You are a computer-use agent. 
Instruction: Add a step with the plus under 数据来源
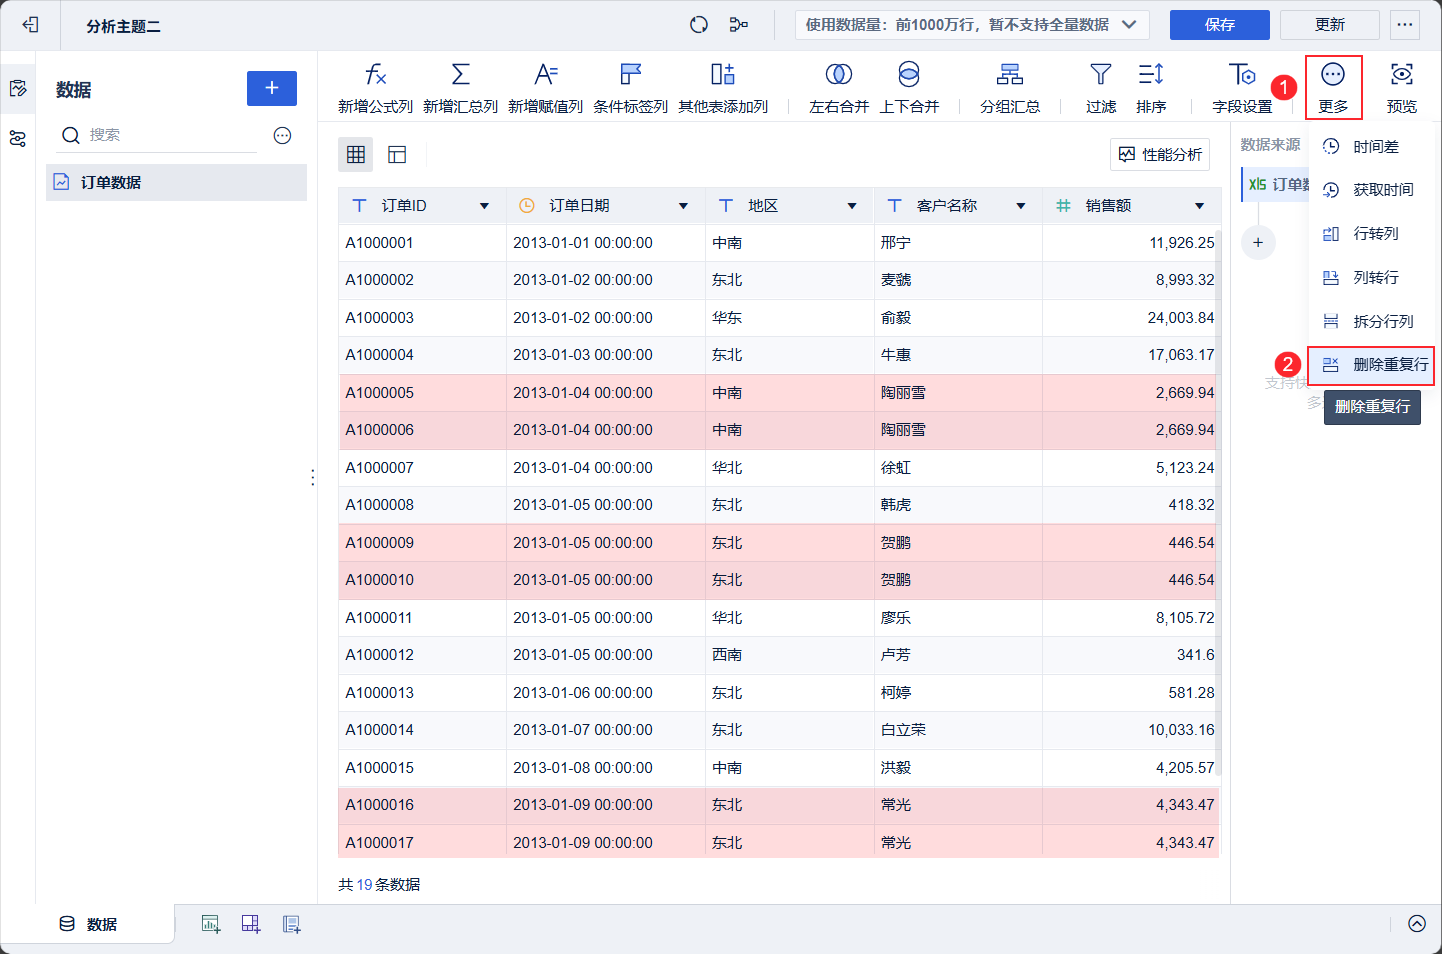[x=1258, y=242]
